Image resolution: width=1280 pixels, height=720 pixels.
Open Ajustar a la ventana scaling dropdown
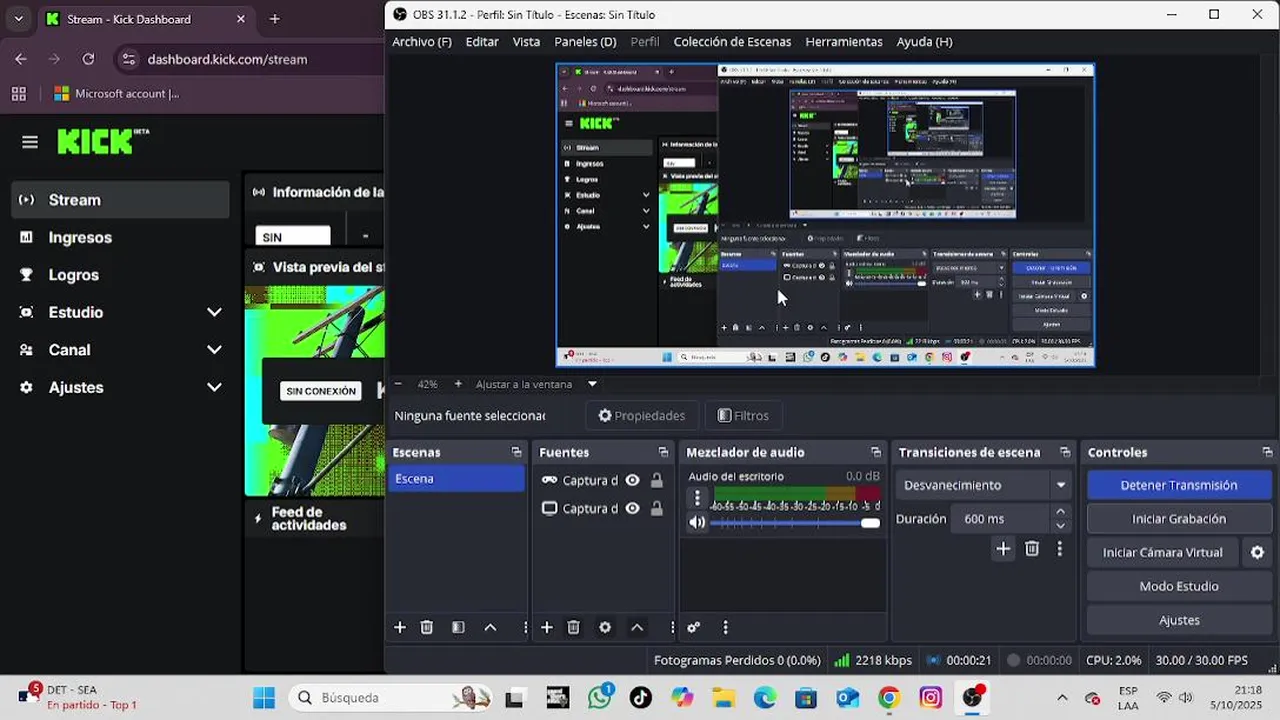[536, 384]
